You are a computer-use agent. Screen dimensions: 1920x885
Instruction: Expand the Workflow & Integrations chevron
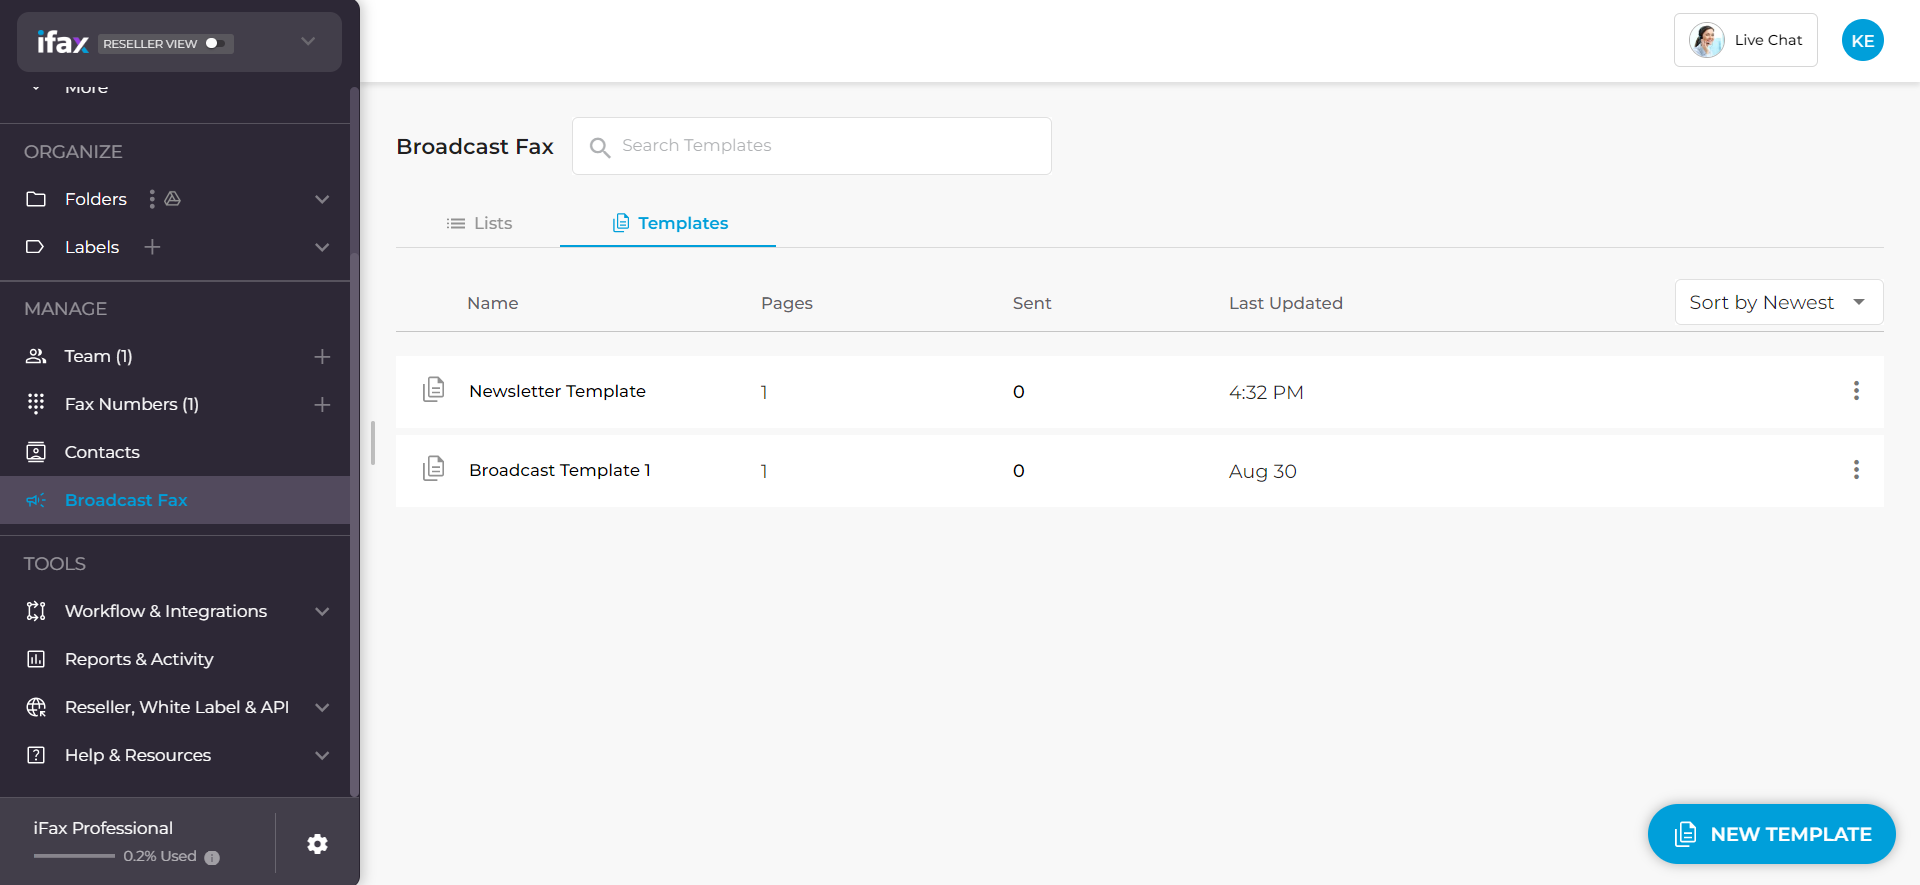pos(322,611)
